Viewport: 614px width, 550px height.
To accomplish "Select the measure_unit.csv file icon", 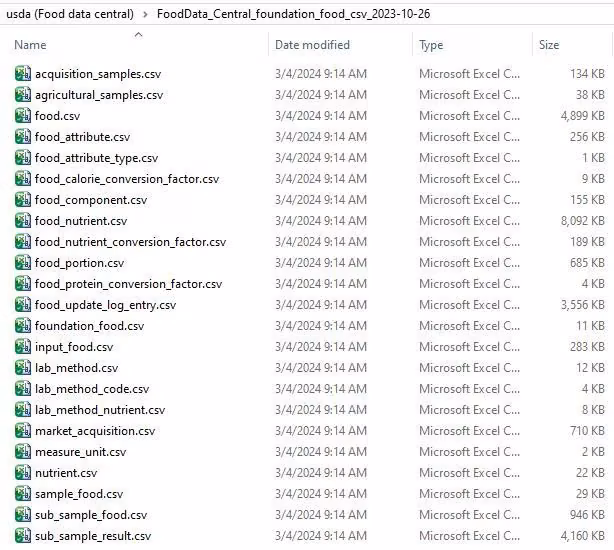I will click(23, 452).
